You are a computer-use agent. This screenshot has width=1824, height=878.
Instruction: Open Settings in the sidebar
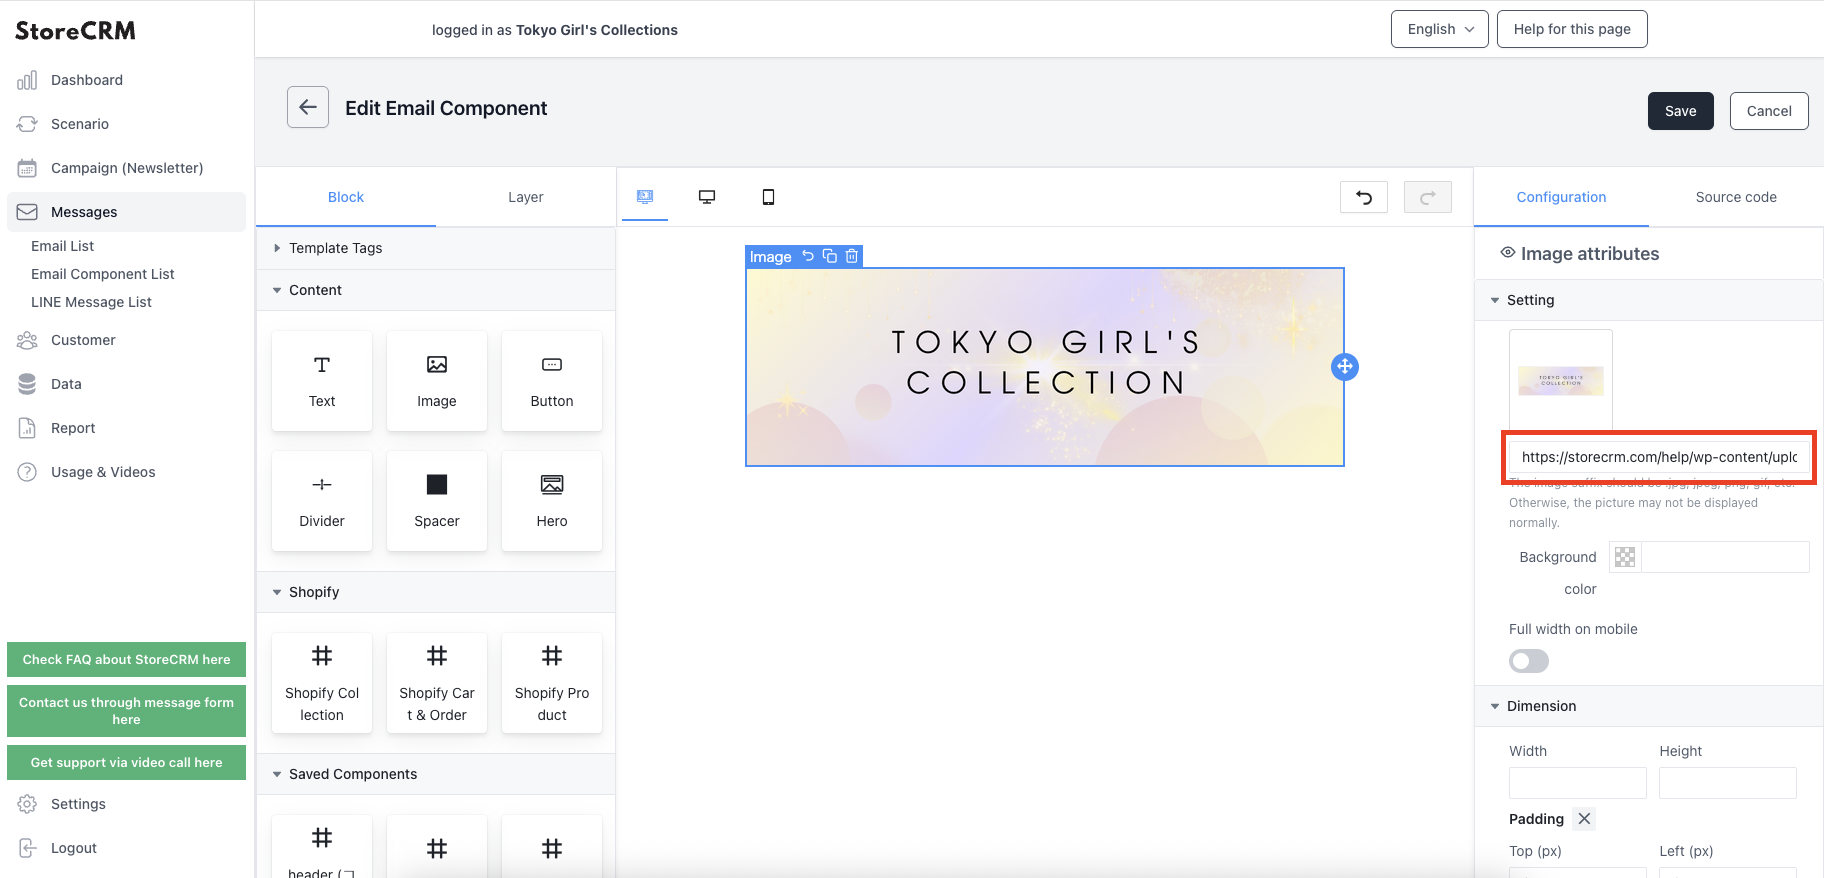point(78,804)
